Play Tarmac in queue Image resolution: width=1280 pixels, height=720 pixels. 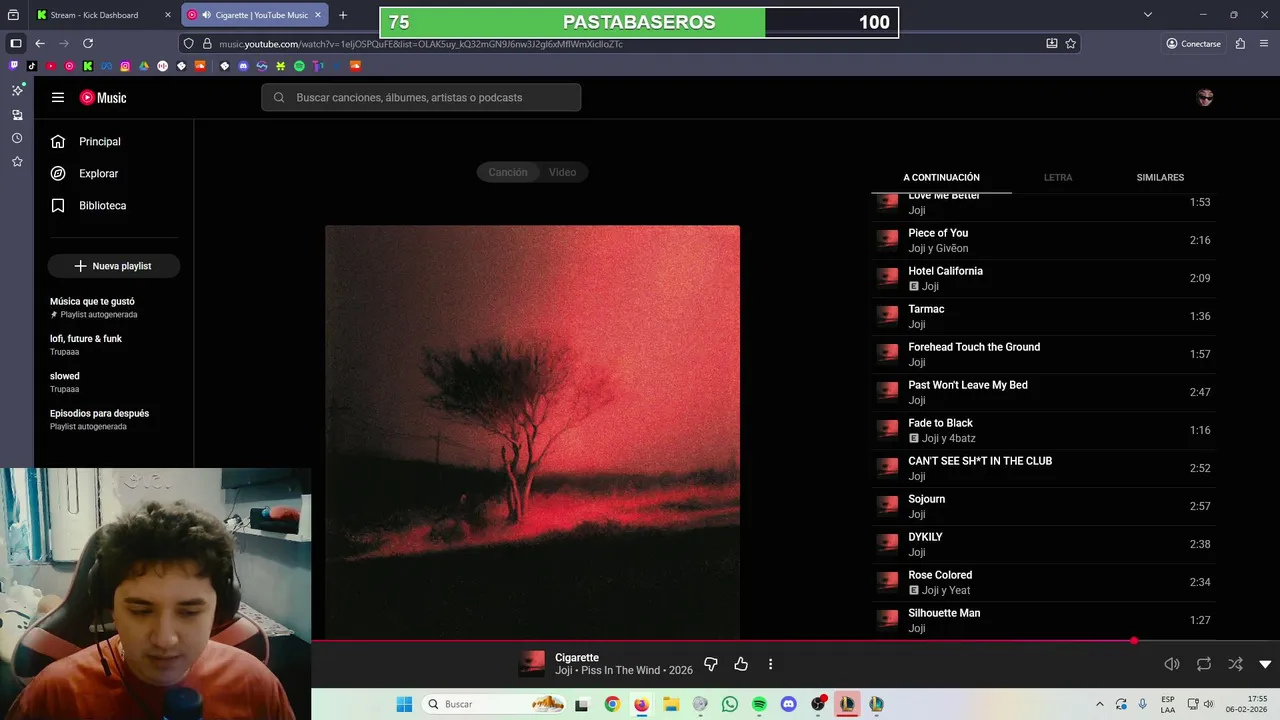coord(1043,316)
